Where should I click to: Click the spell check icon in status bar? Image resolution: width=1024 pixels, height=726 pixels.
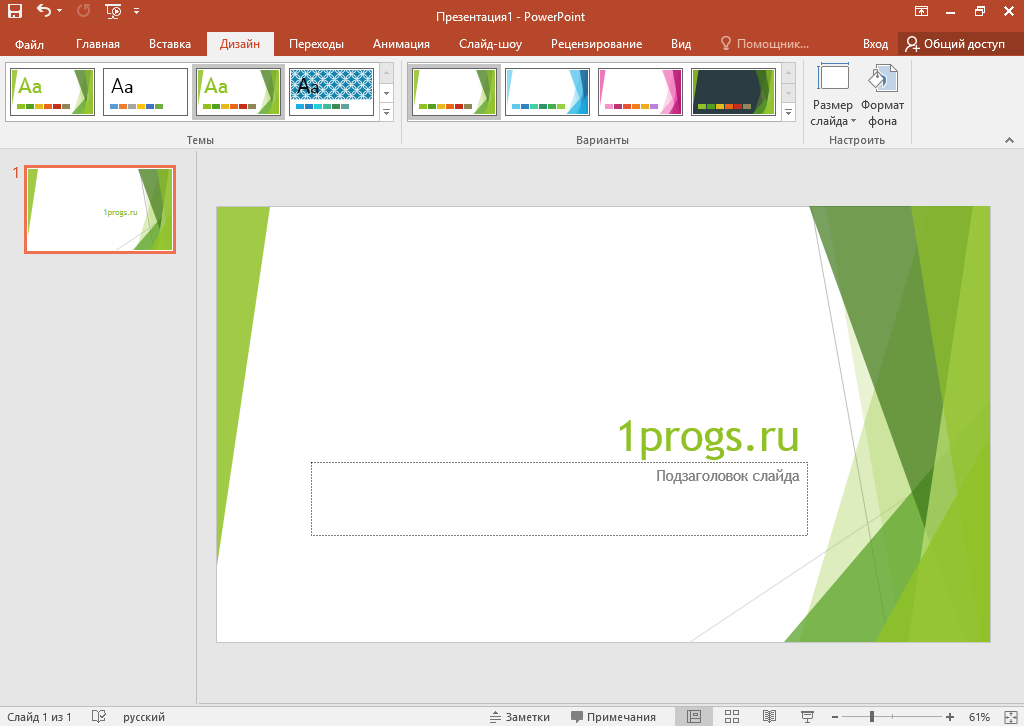[99, 717]
